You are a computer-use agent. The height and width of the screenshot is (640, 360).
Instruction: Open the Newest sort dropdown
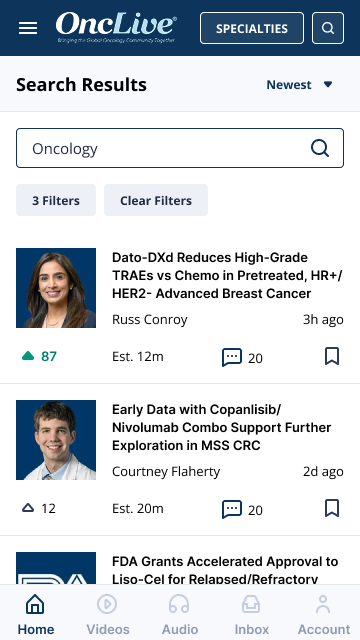(x=300, y=84)
